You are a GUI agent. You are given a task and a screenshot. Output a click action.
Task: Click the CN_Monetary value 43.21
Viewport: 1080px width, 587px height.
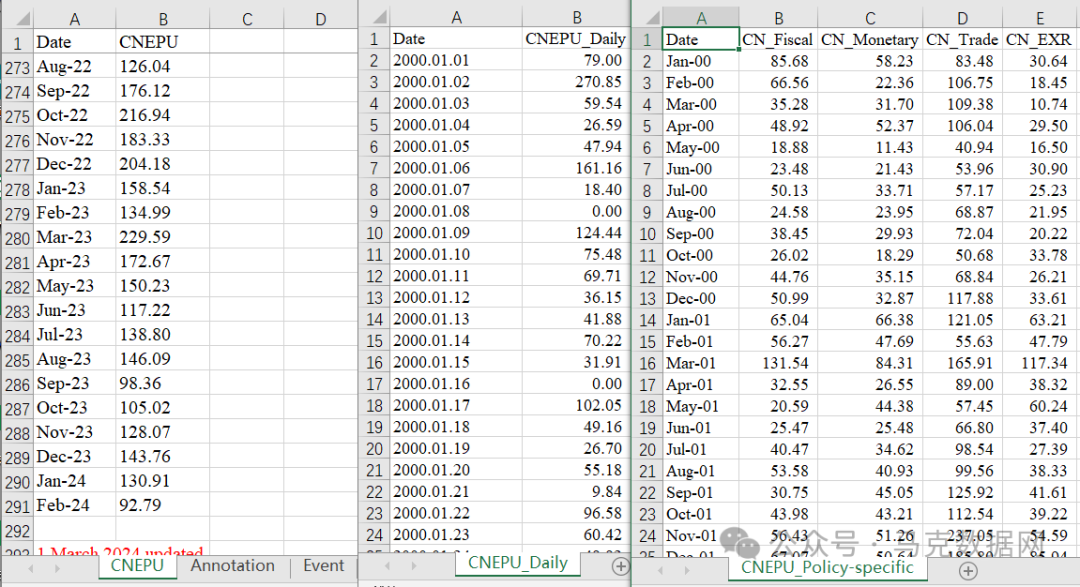[x=870, y=514]
